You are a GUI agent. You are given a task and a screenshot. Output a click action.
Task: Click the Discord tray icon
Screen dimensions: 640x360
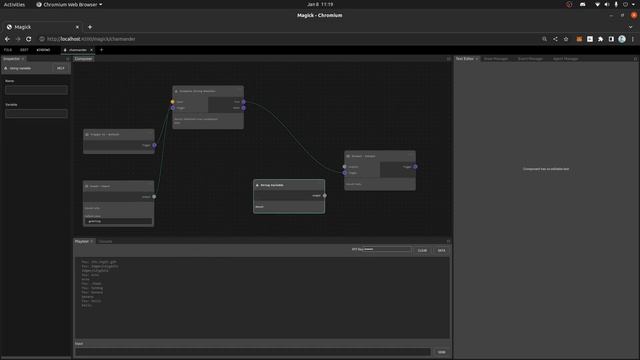[583, 4]
